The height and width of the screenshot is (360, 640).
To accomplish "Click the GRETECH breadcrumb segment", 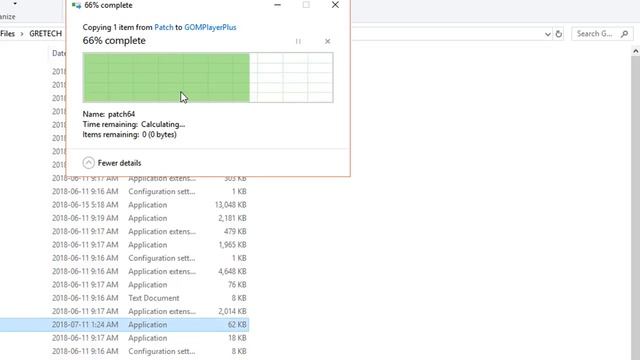I will pos(45,34).
